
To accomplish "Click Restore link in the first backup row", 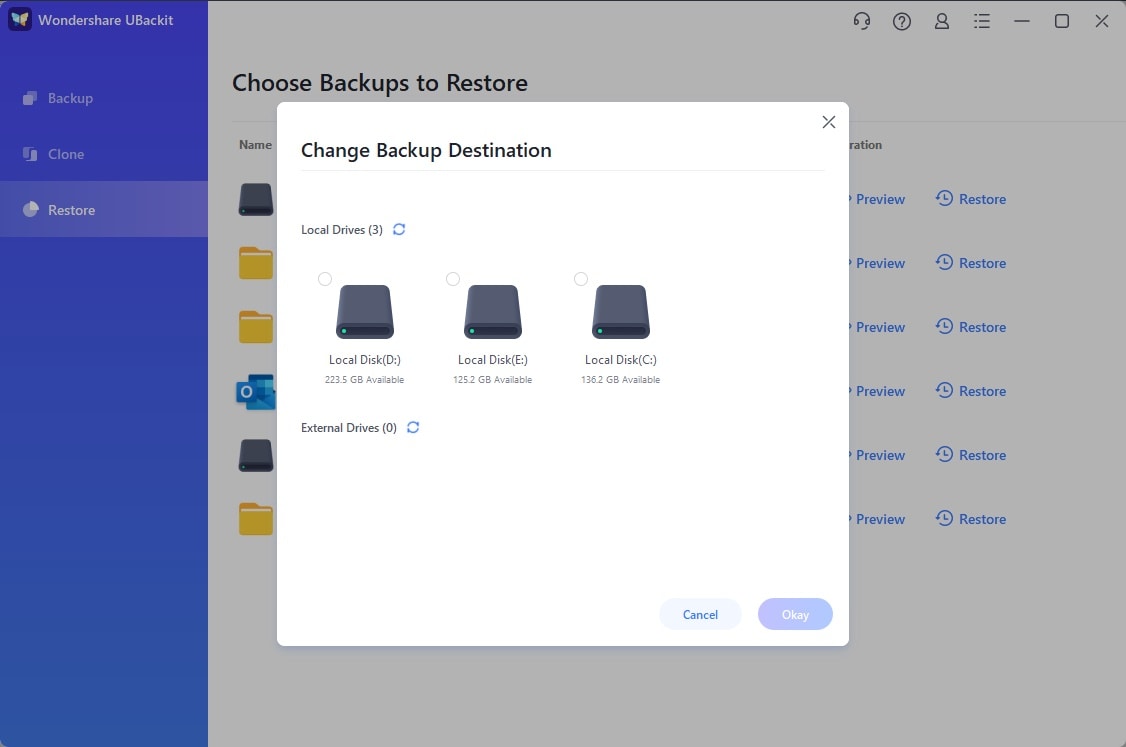I will click(x=971, y=199).
